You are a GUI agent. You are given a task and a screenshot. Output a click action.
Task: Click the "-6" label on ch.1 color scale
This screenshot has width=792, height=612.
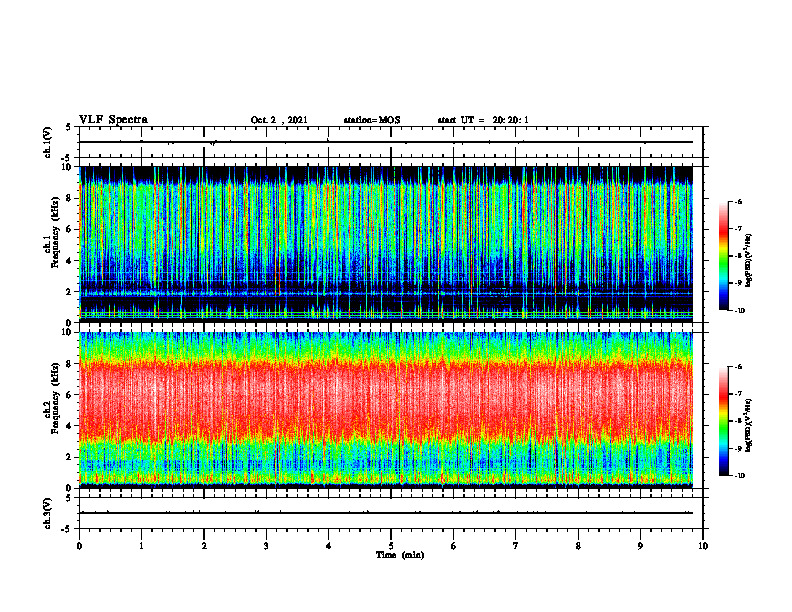738,201
